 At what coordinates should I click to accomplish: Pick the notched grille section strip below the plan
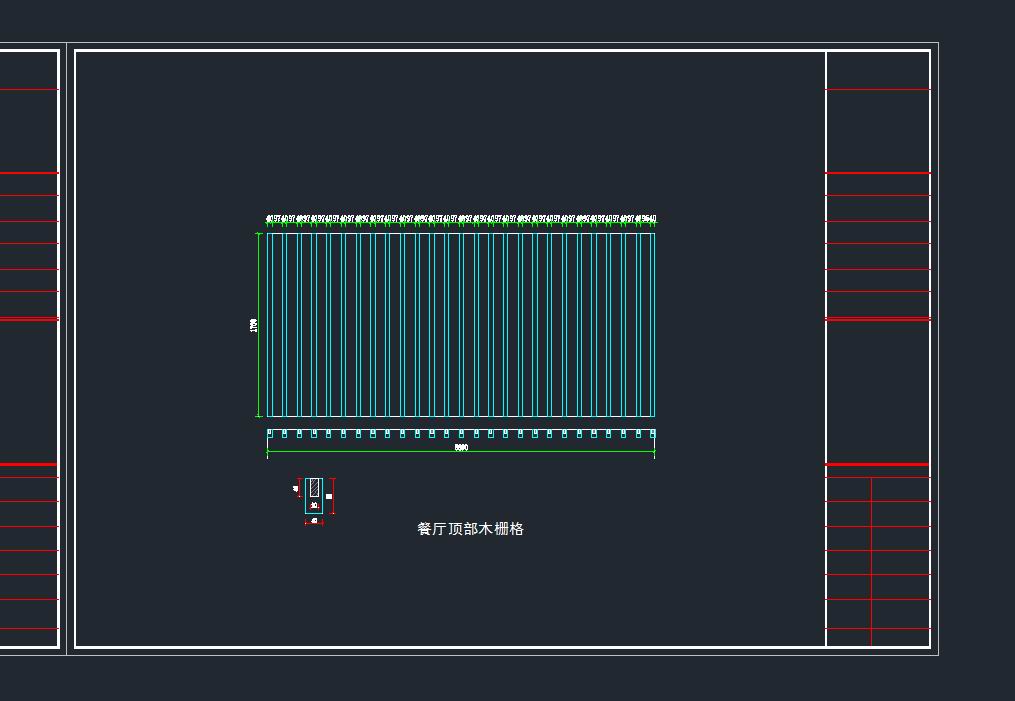click(x=460, y=434)
